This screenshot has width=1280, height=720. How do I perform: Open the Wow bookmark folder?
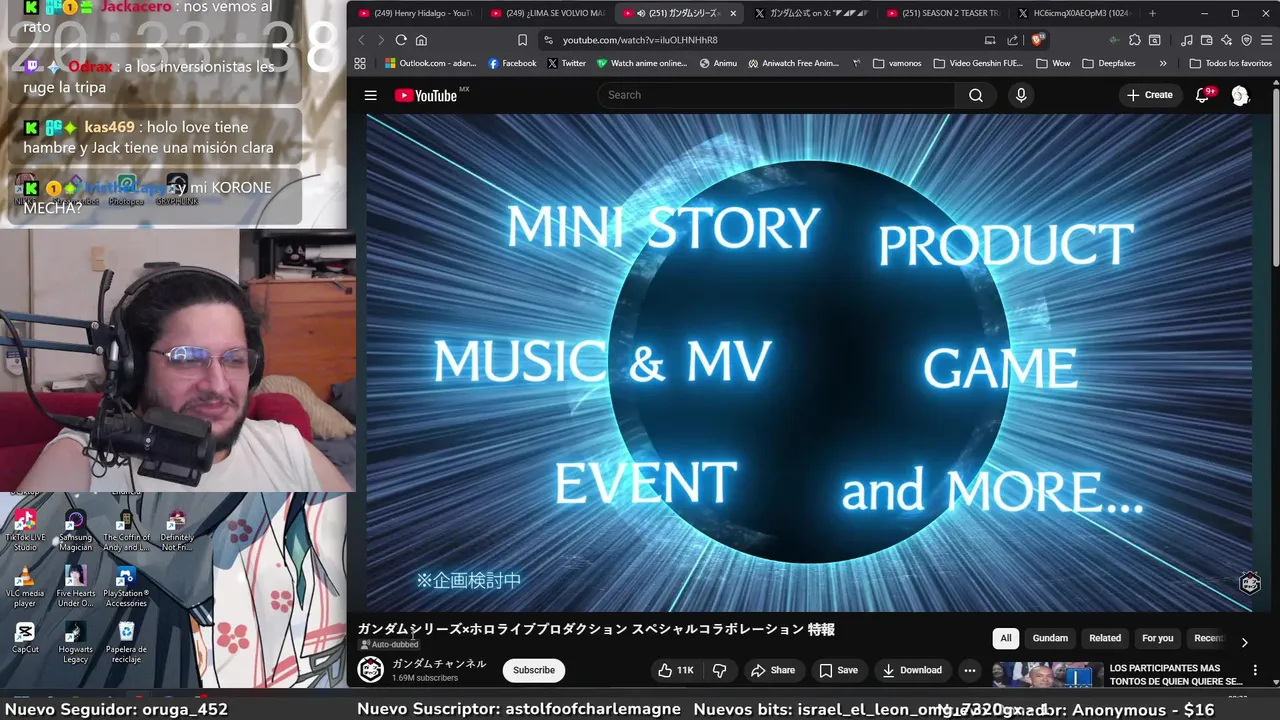pos(1053,63)
